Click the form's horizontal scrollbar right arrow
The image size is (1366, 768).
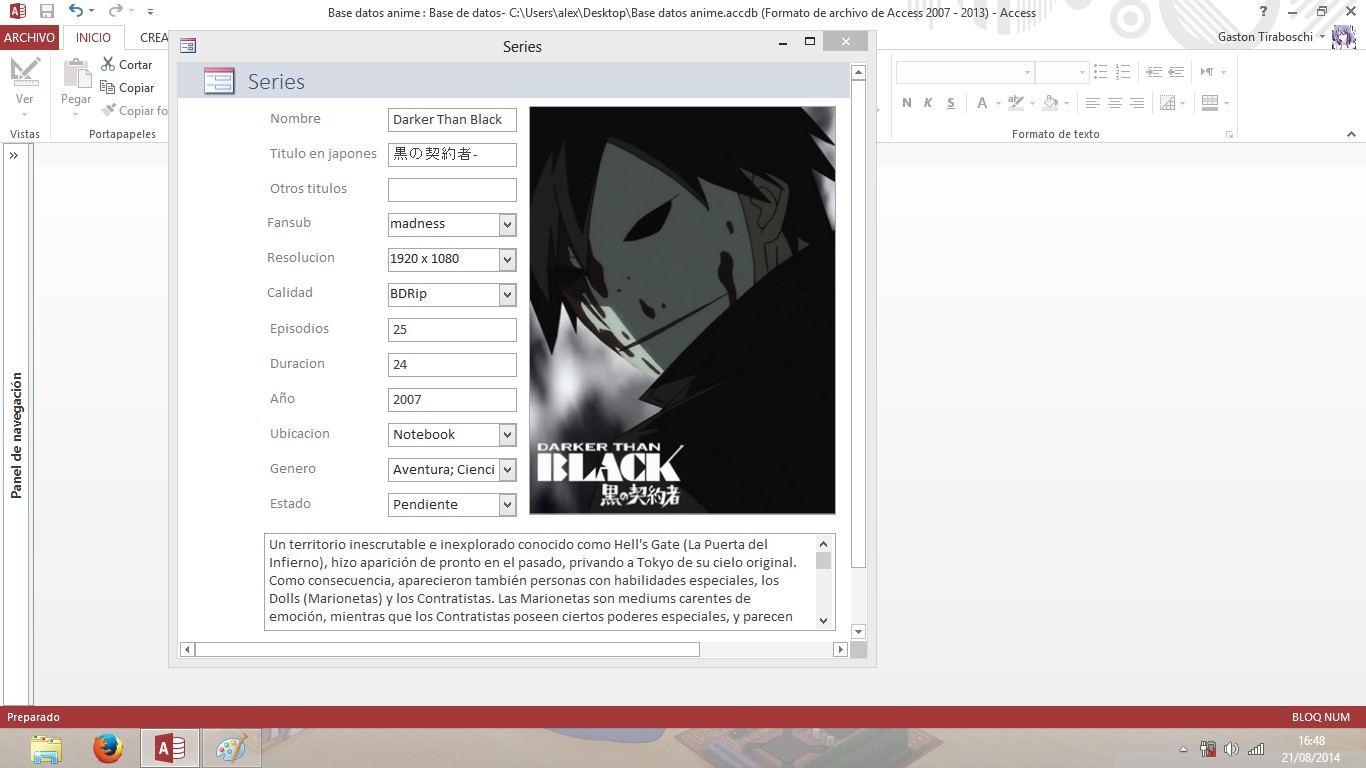[840, 650]
